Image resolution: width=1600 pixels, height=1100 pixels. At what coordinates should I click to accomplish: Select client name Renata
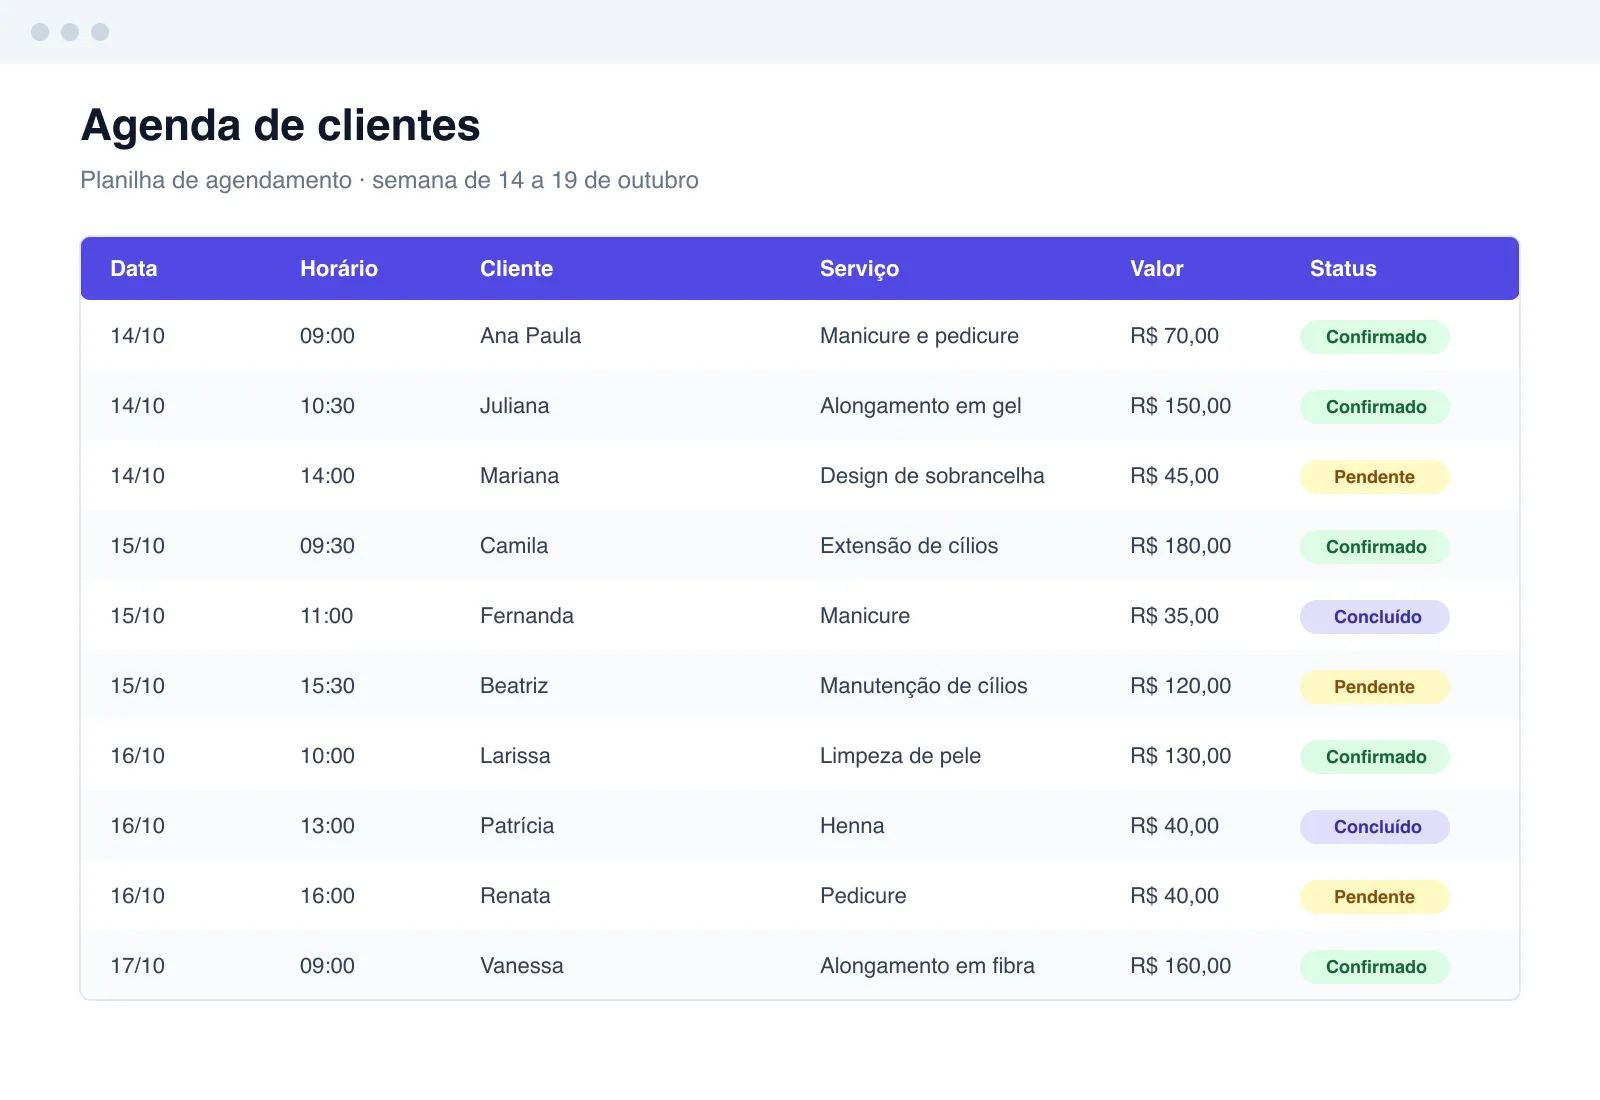(515, 896)
